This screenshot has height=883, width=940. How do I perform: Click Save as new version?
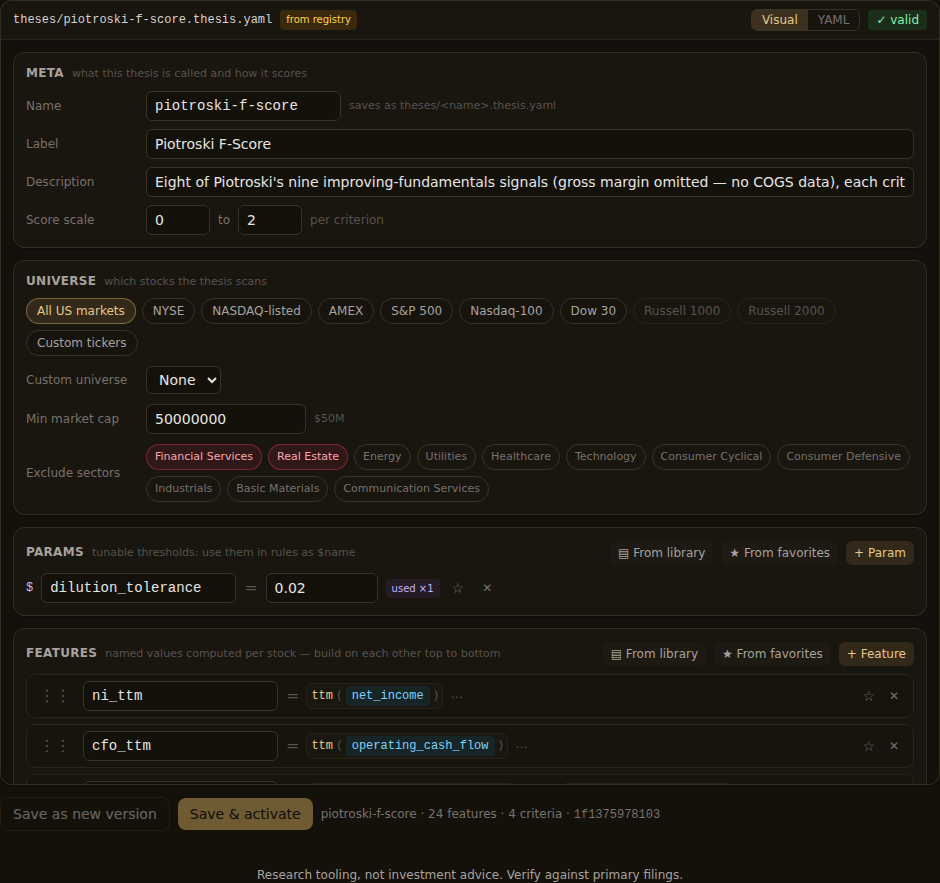click(x=85, y=814)
